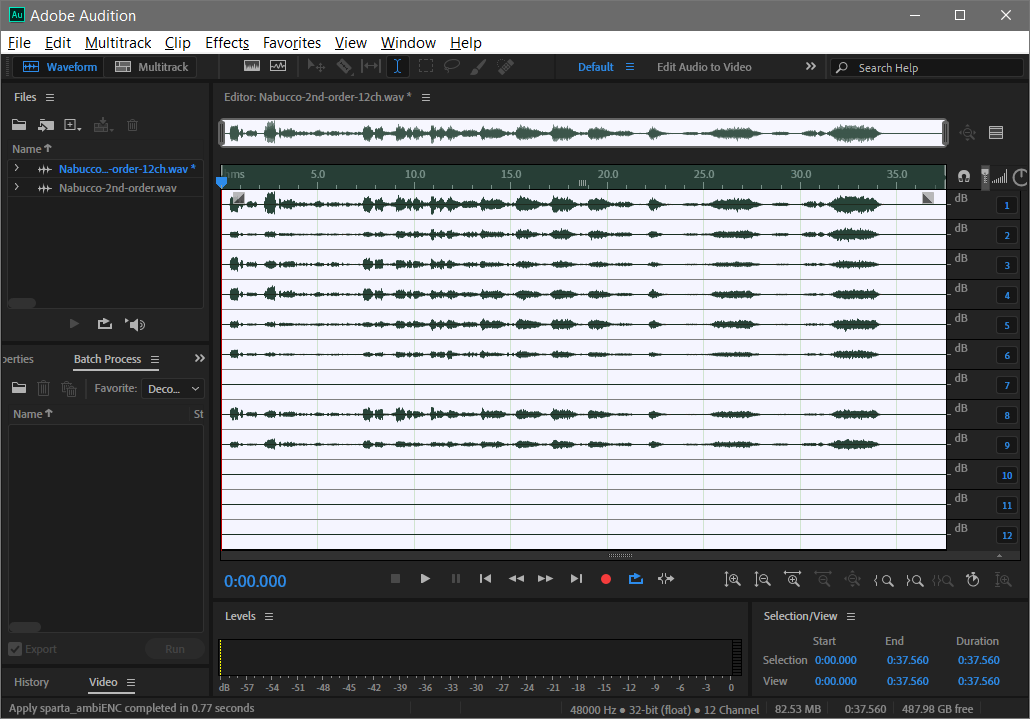Screen dimensions: 1030x719
Task: Show the Spectral Pitch Display
Action: click(278, 66)
